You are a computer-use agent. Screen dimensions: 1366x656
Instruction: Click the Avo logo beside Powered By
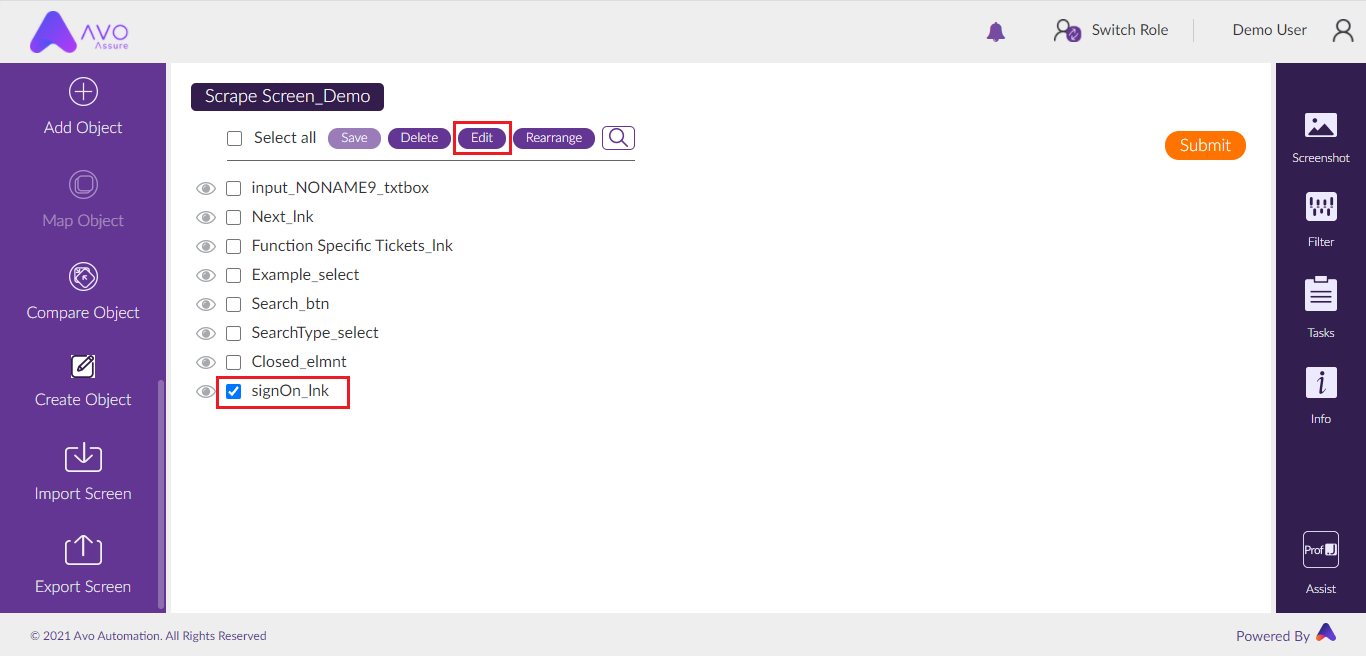[1326, 632]
